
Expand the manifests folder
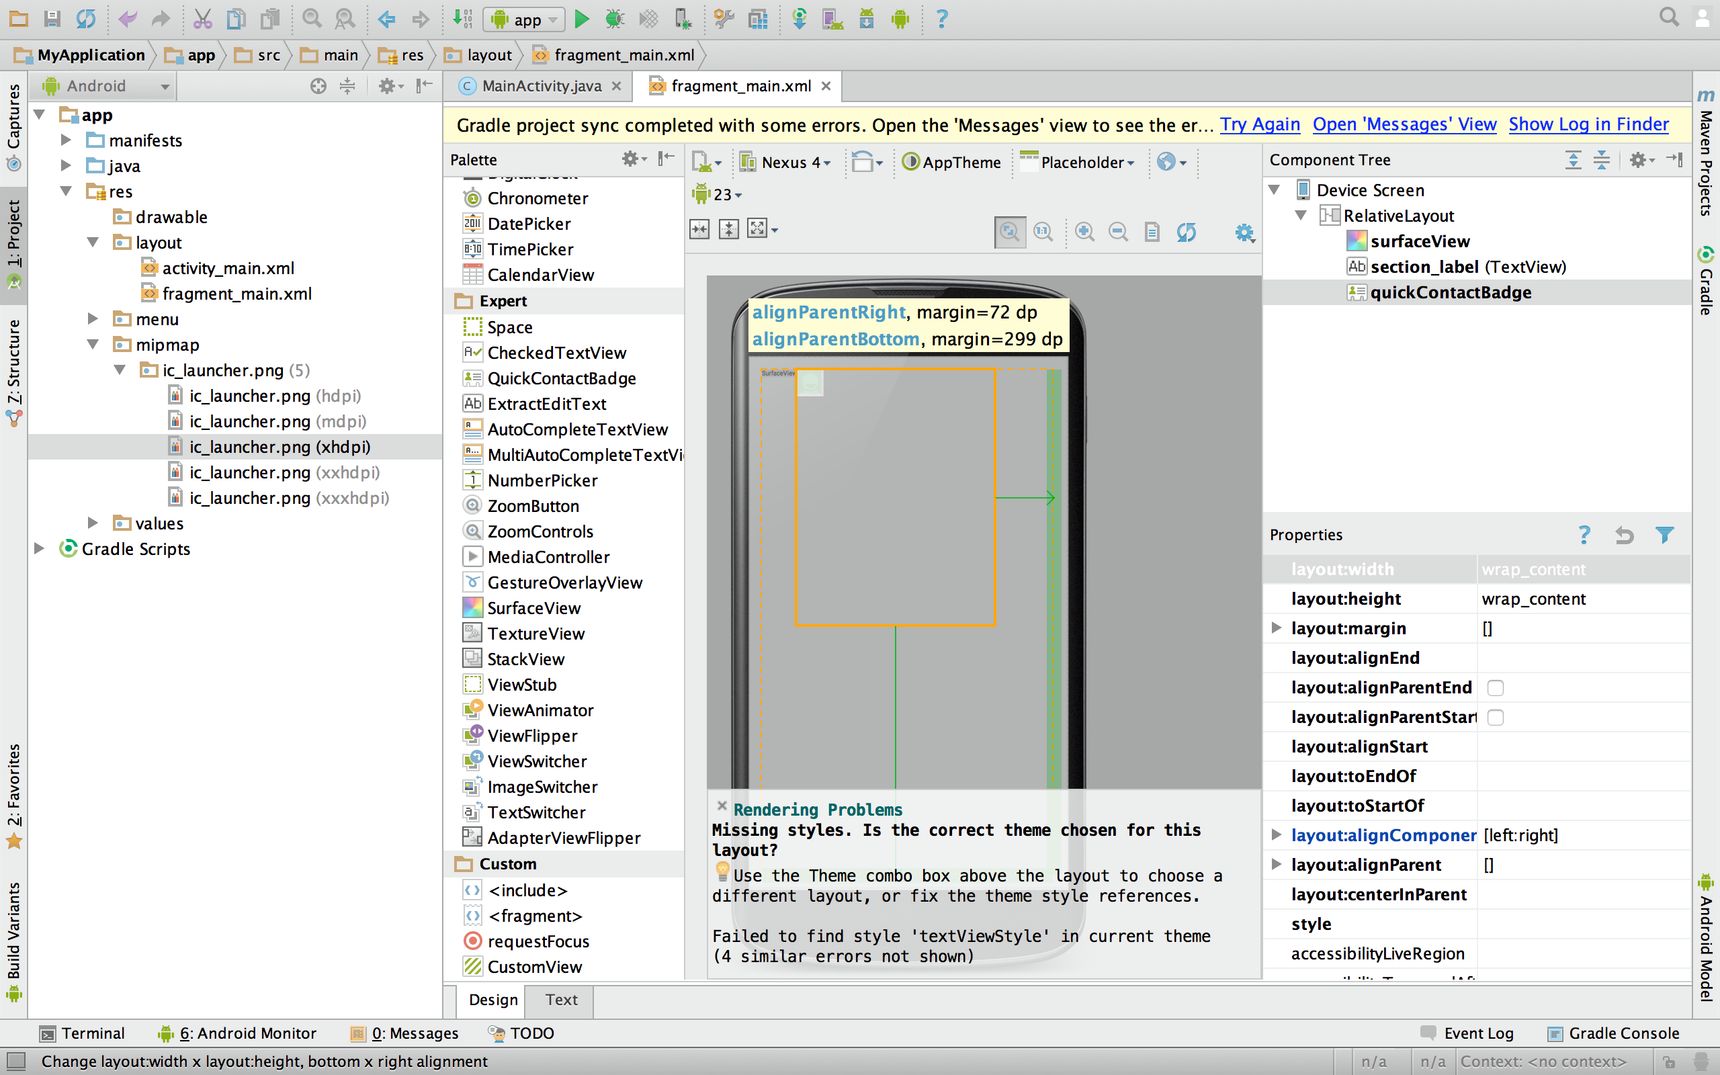(x=66, y=140)
